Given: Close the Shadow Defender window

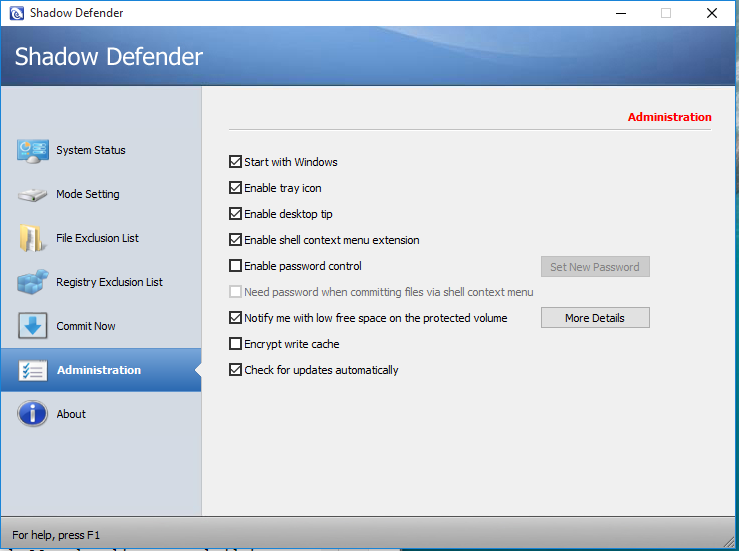Looking at the screenshot, I should [712, 13].
